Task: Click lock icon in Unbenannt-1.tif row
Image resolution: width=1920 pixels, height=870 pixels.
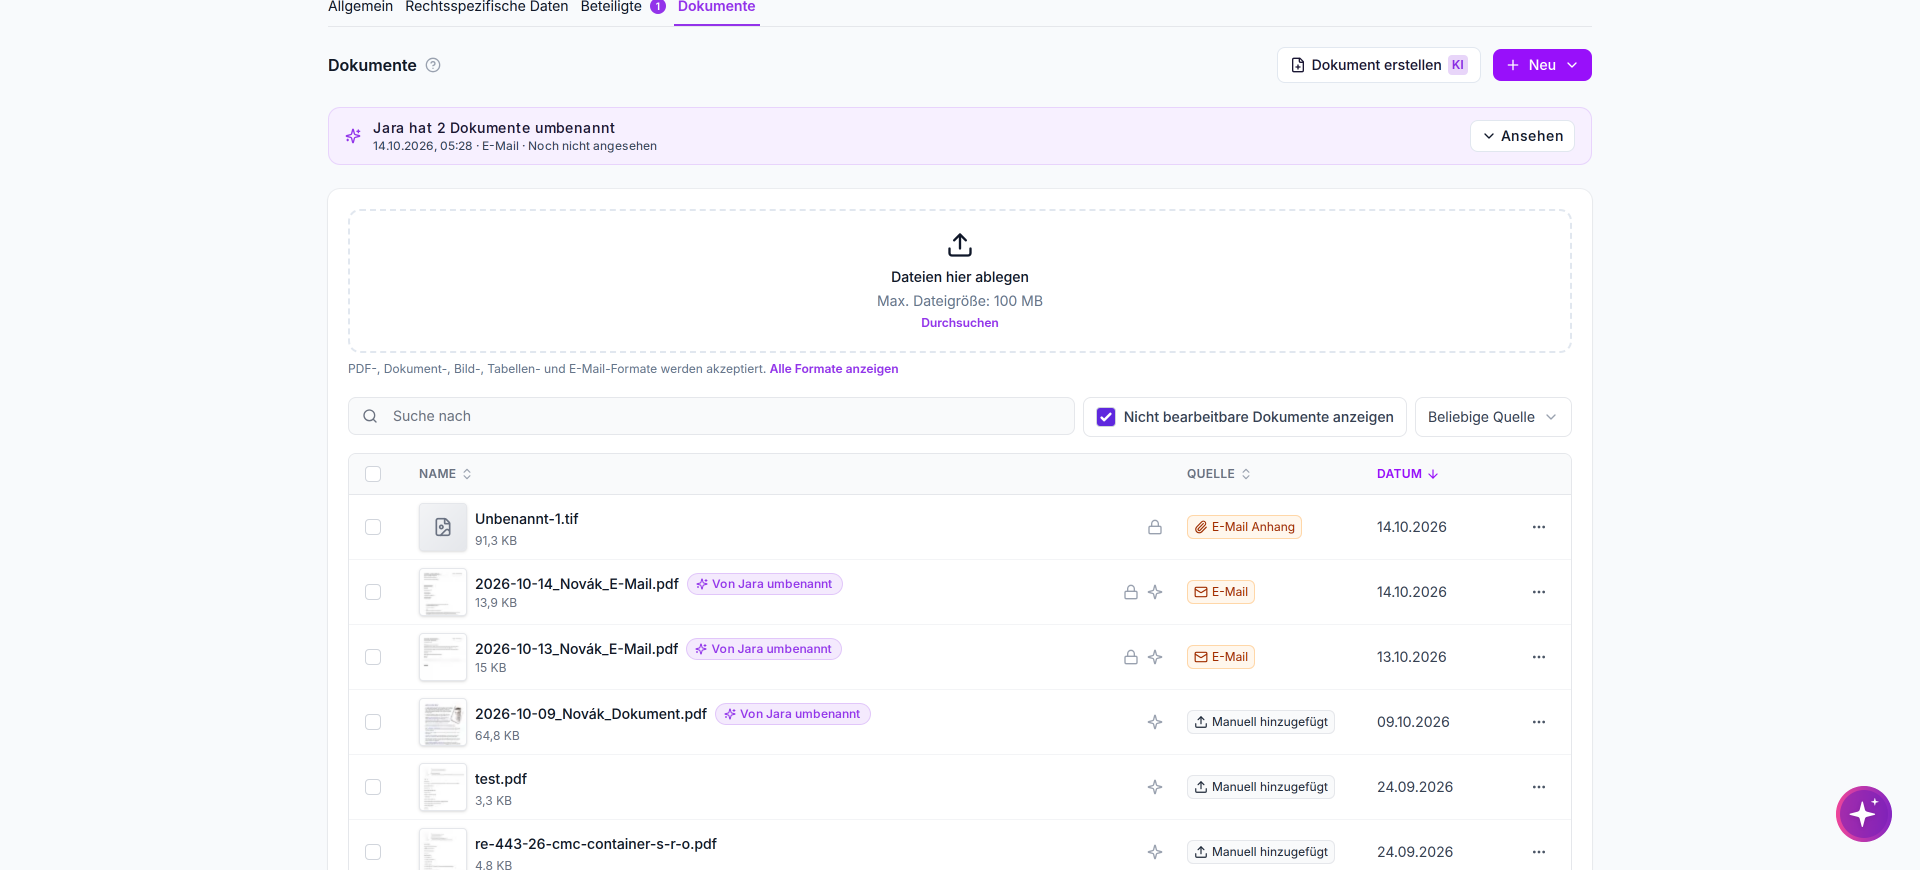Action: (x=1155, y=527)
